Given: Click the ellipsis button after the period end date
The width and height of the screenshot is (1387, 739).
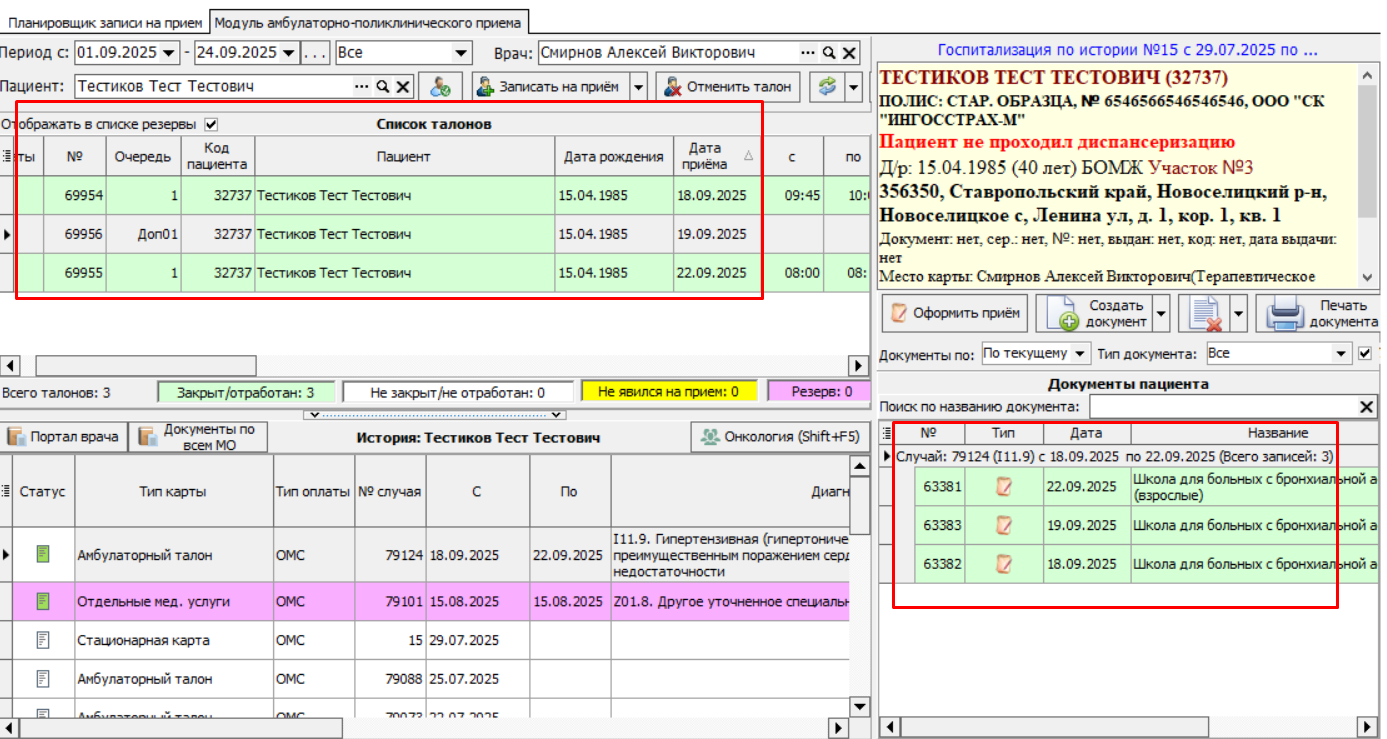Looking at the screenshot, I should [x=316, y=53].
